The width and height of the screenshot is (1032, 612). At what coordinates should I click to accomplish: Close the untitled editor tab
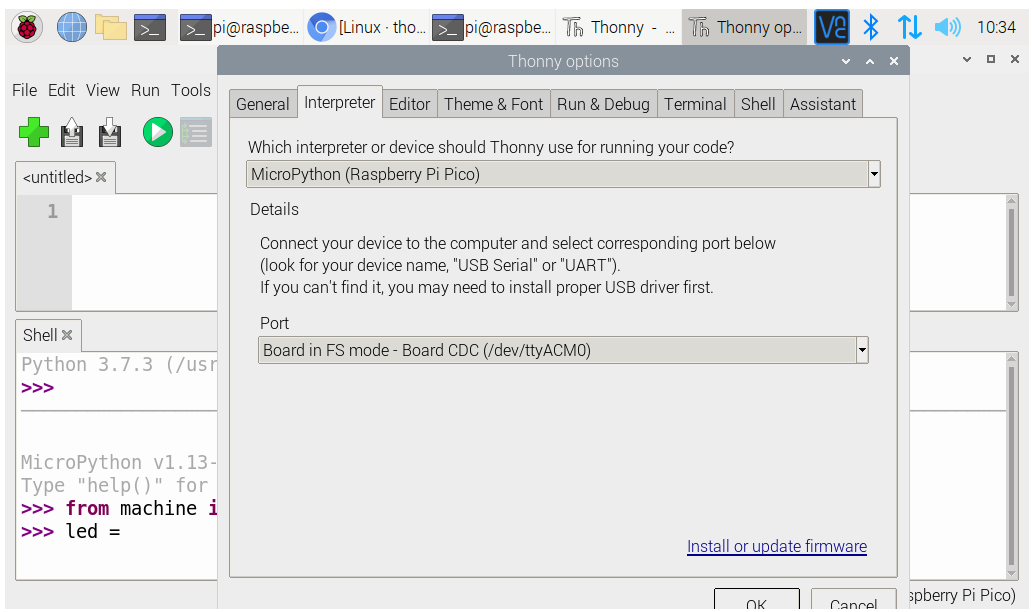(x=101, y=177)
